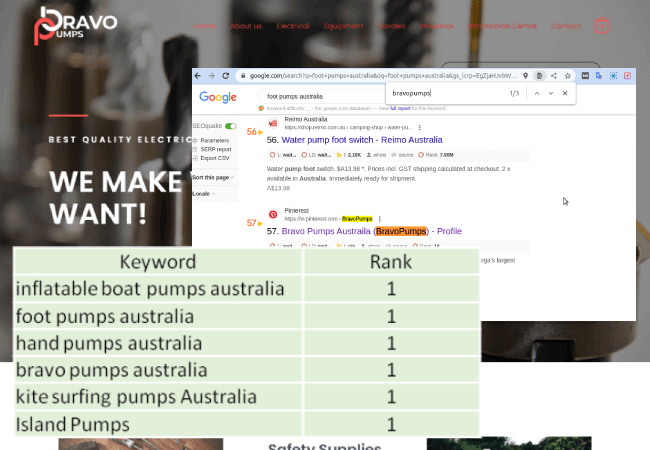Image resolution: width=650 pixels, height=450 pixels.
Task: Open the Google Translate extension icon
Action: (x=599, y=76)
